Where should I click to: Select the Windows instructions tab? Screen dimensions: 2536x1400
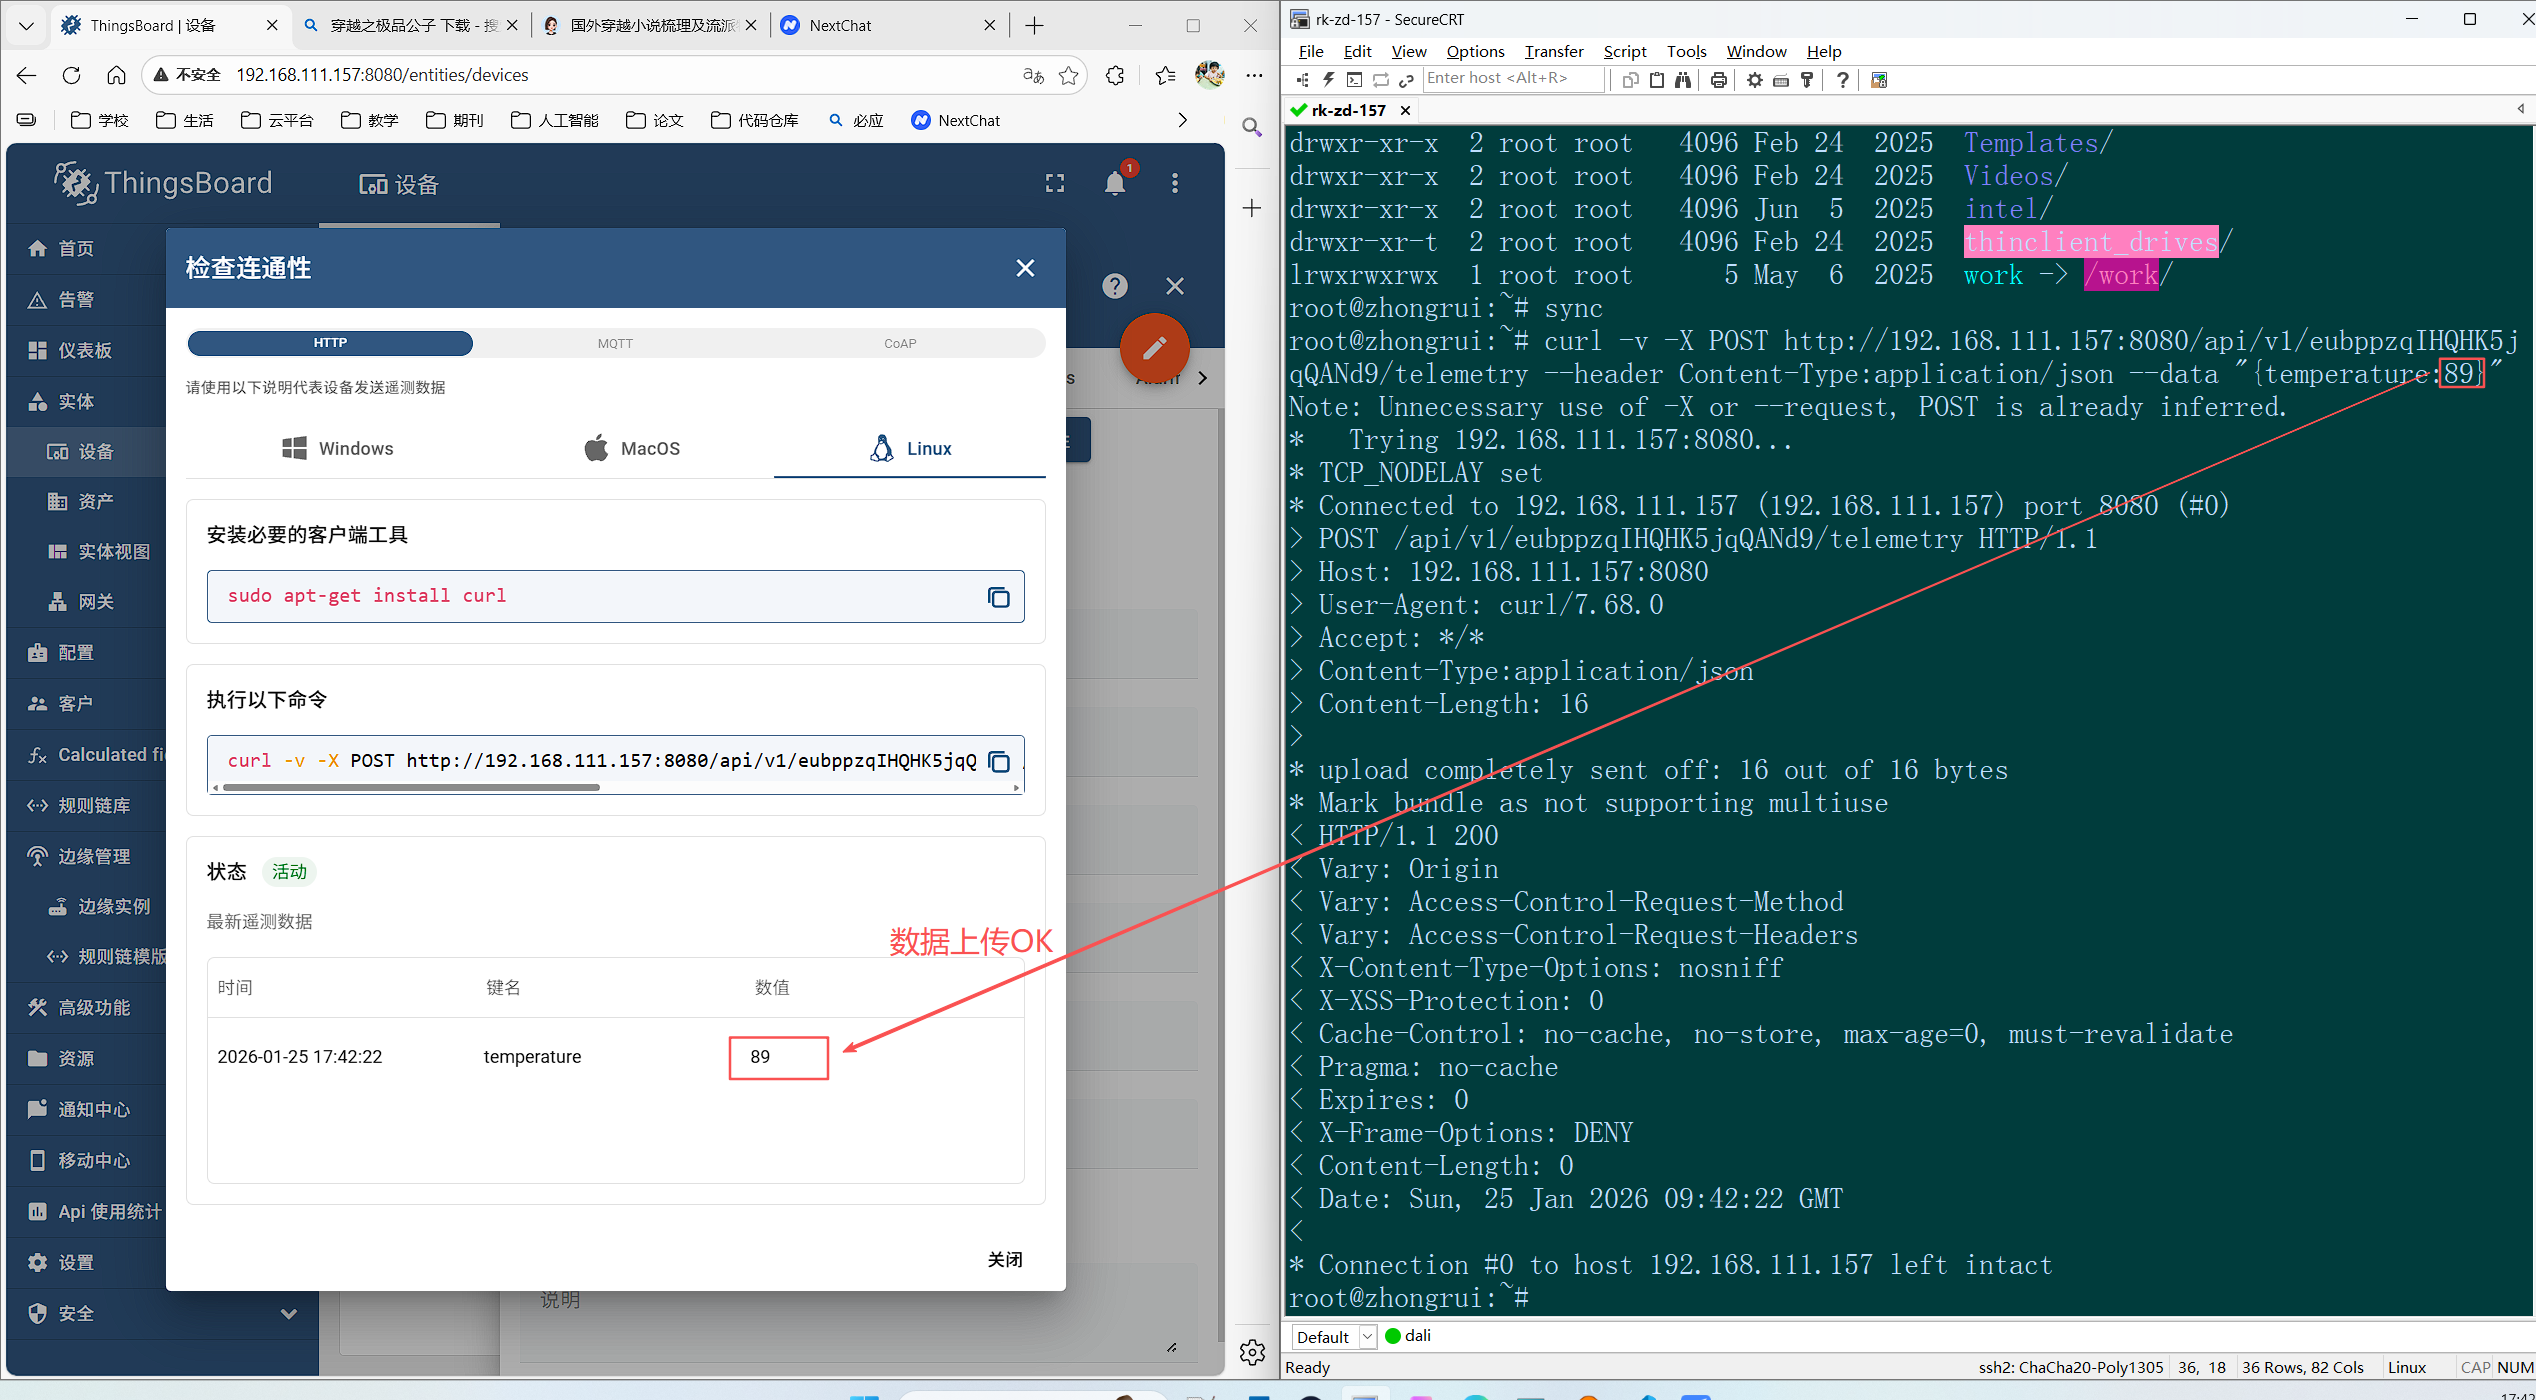pyautogui.click(x=338, y=449)
